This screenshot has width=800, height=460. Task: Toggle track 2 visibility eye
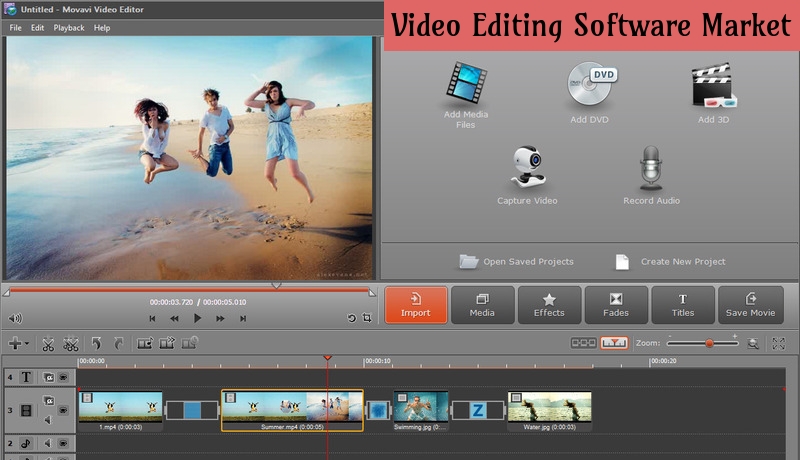(x=63, y=444)
